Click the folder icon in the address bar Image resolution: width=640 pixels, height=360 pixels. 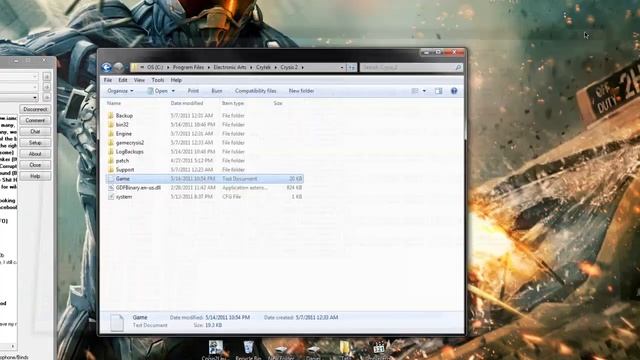click(x=134, y=67)
